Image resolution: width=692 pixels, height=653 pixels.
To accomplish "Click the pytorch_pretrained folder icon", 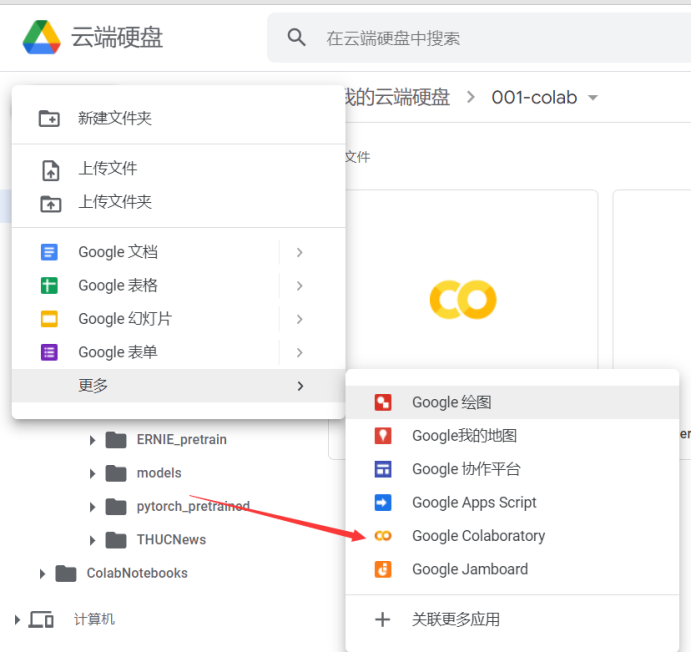I will click(x=116, y=507).
